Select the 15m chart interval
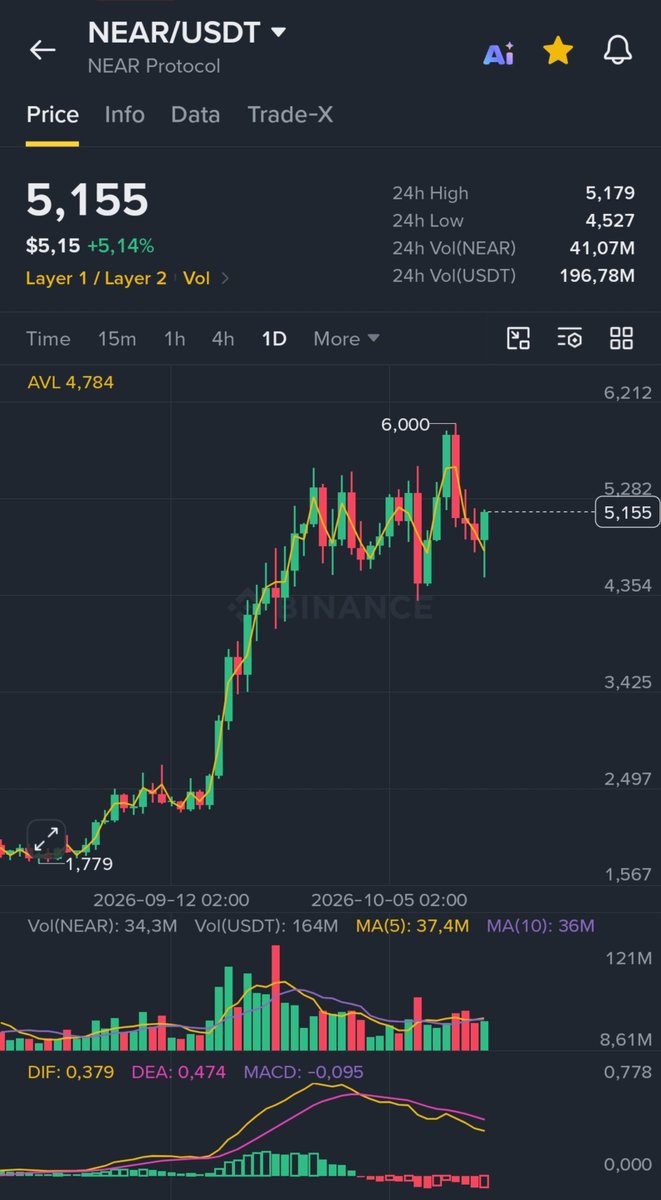The image size is (661, 1200). (x=117, y=339)
